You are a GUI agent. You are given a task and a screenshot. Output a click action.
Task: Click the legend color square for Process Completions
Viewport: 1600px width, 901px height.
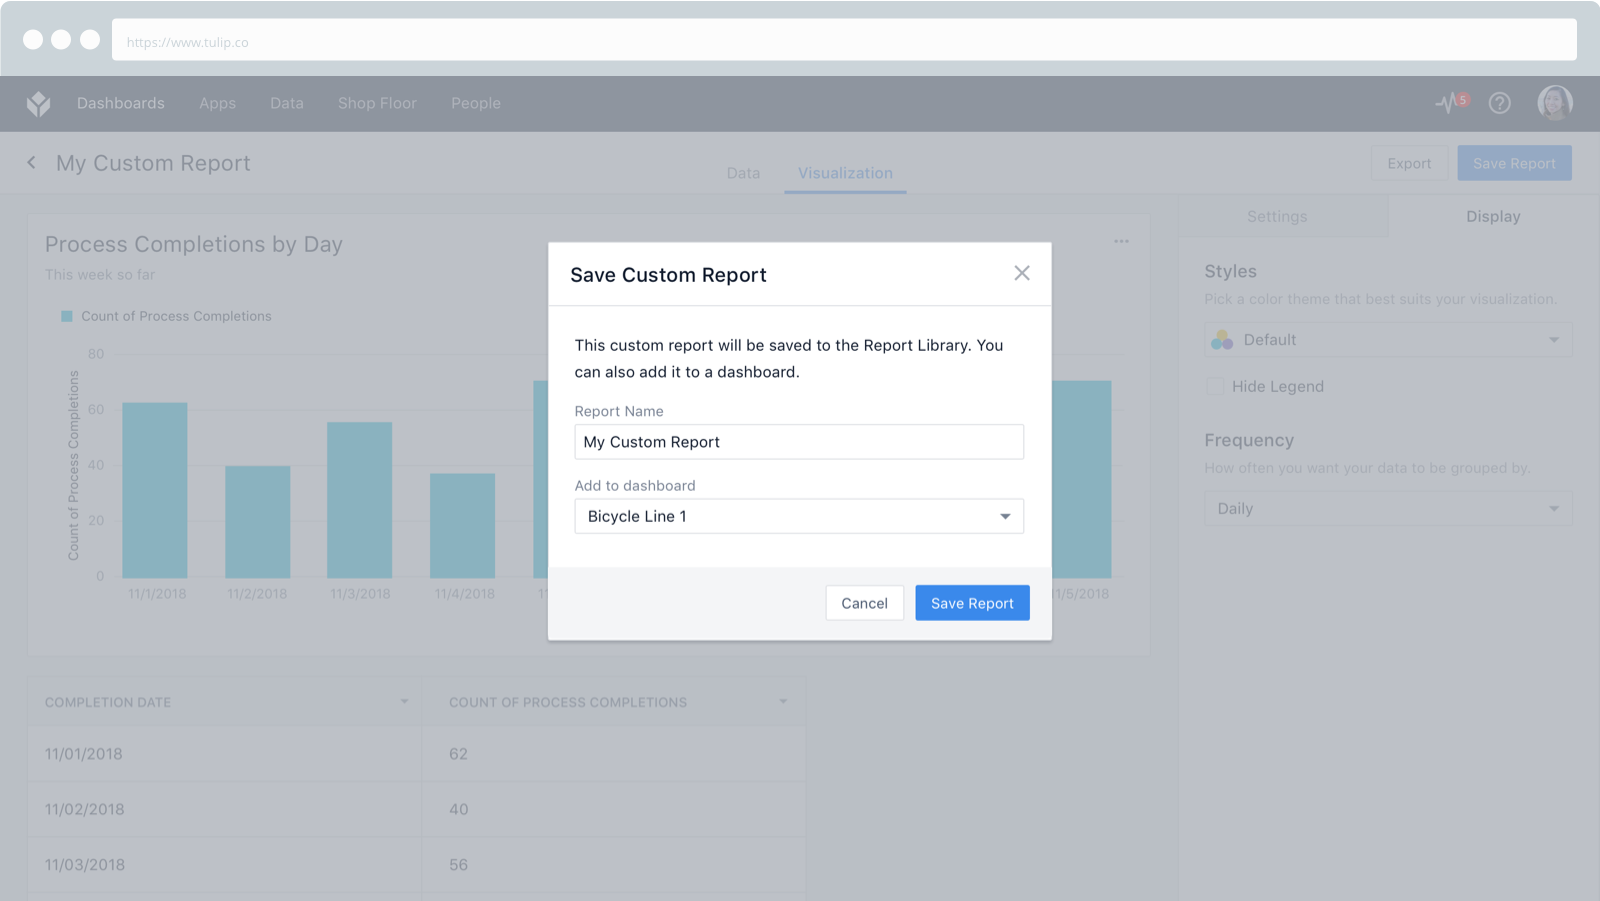(x=67, y=316)
